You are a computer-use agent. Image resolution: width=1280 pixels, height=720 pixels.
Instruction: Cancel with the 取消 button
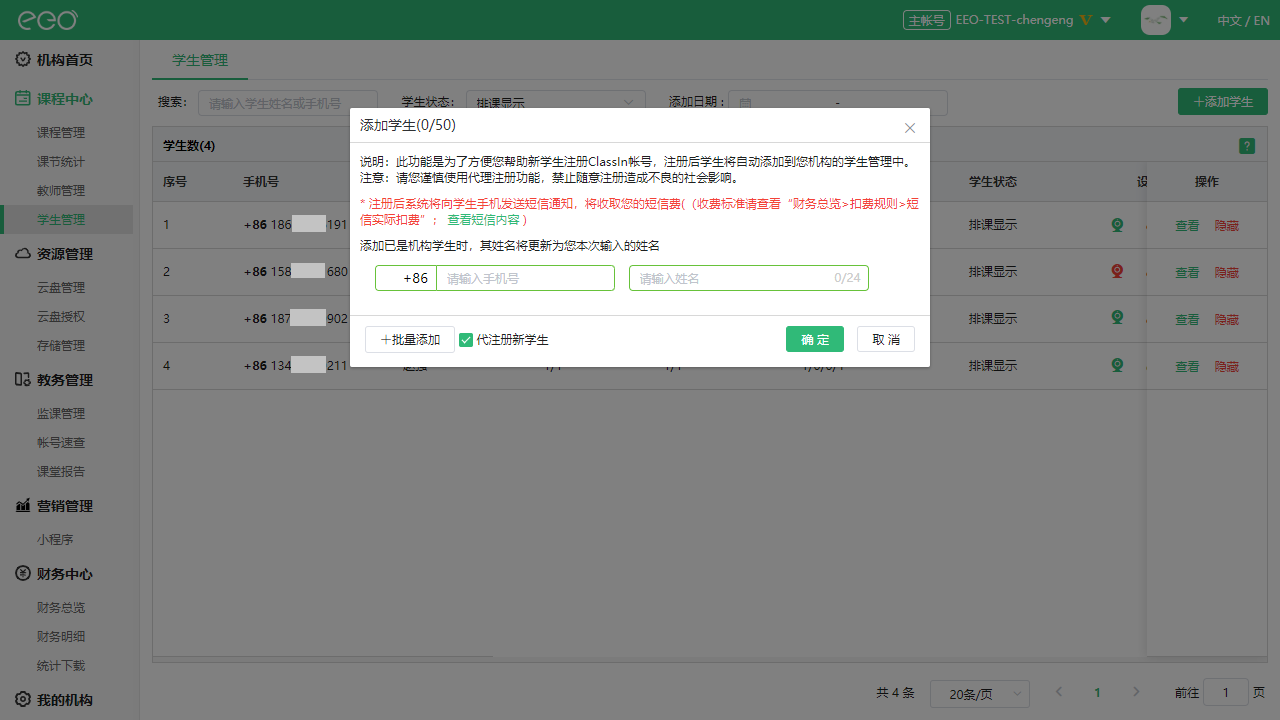pyautogui.click(x=886, y=340)
